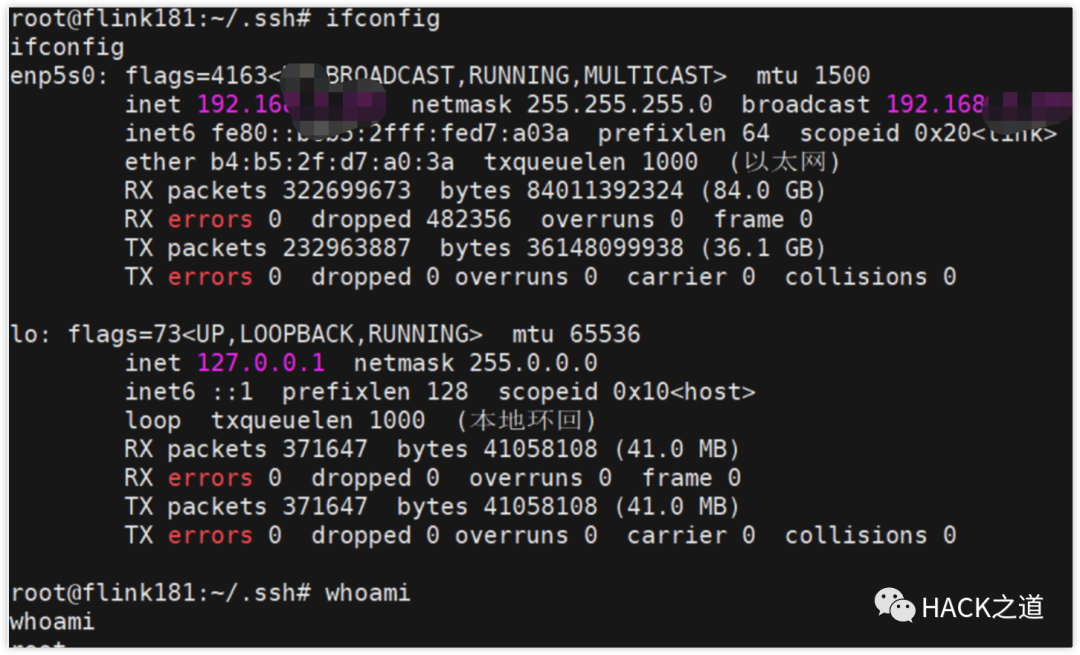
Task: Click the dropped 482356 count
Action: point(411,219)
